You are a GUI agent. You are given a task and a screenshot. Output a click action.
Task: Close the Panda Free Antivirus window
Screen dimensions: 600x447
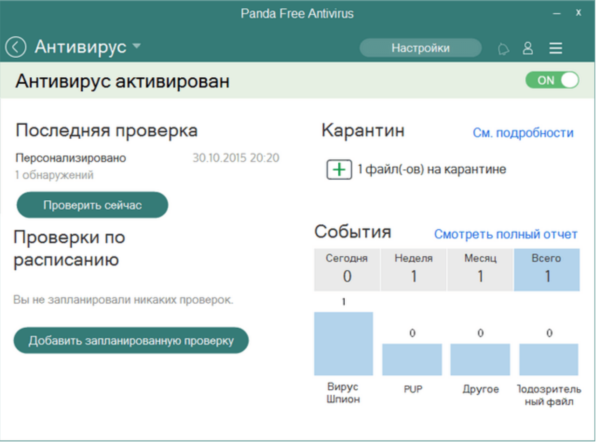[579, 13]
